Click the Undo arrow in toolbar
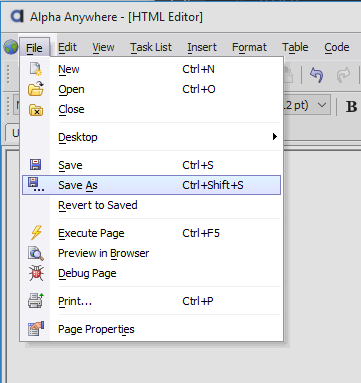This screenshot has width=361, height=383. click(316, 75)
